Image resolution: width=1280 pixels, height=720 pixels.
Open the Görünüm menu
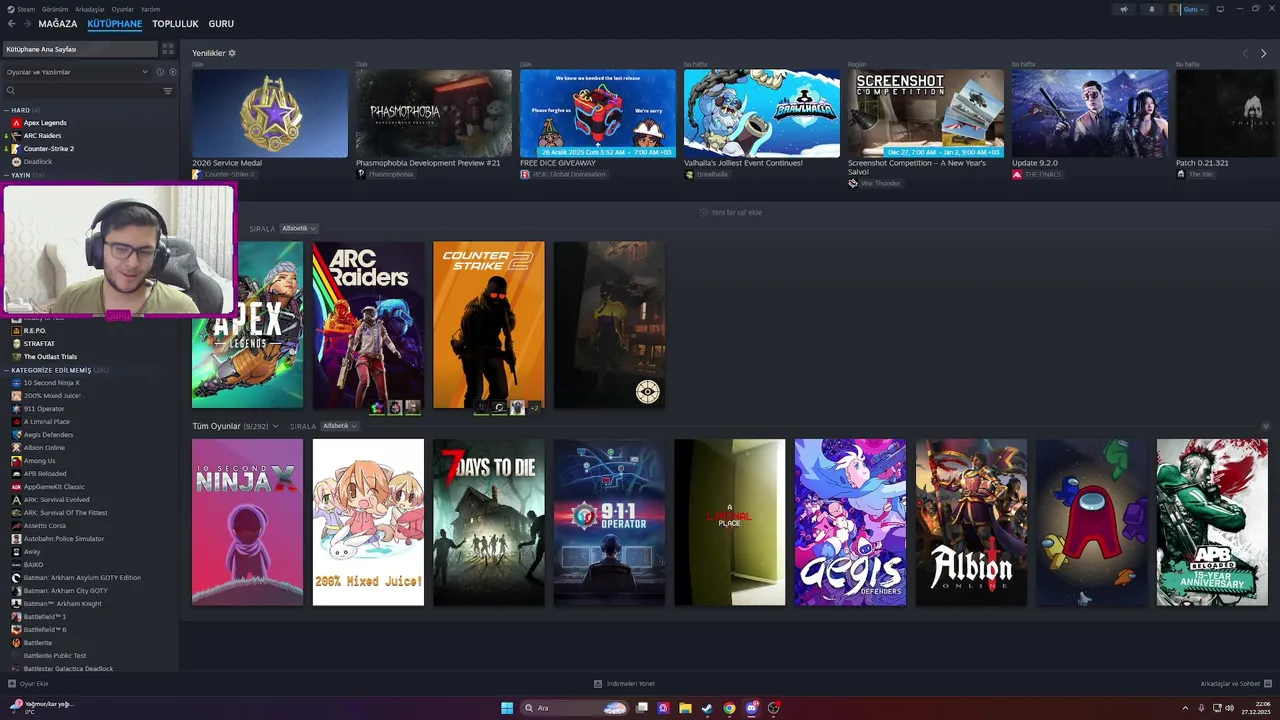55,9
